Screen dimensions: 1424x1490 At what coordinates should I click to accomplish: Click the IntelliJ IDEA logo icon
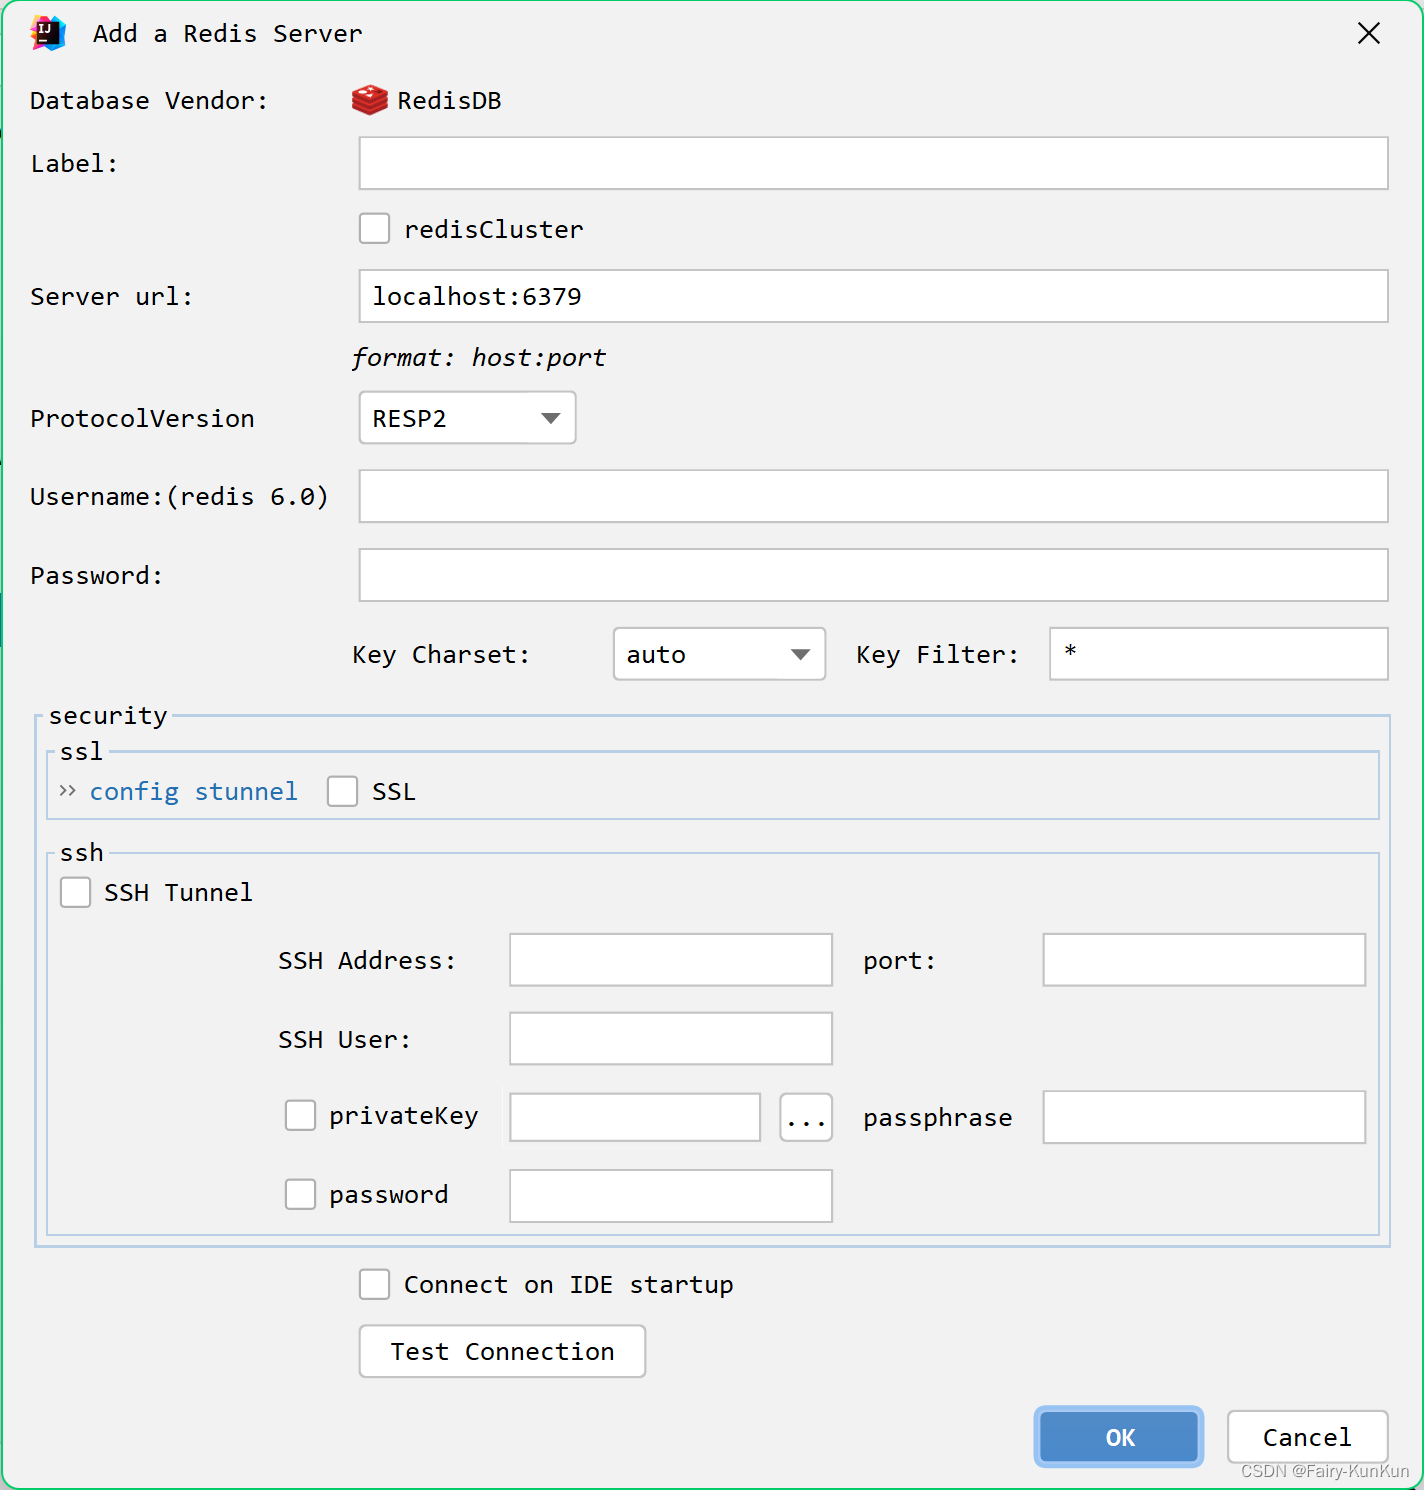(x=47, y=32)
